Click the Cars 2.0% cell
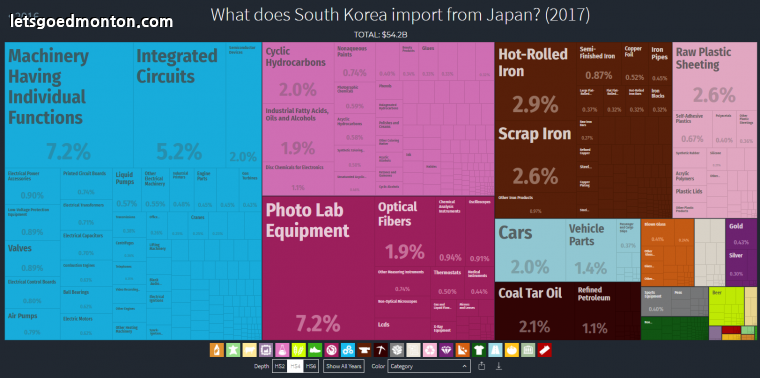The width and height of the screenshot is (760, 378). coord(530,250)
